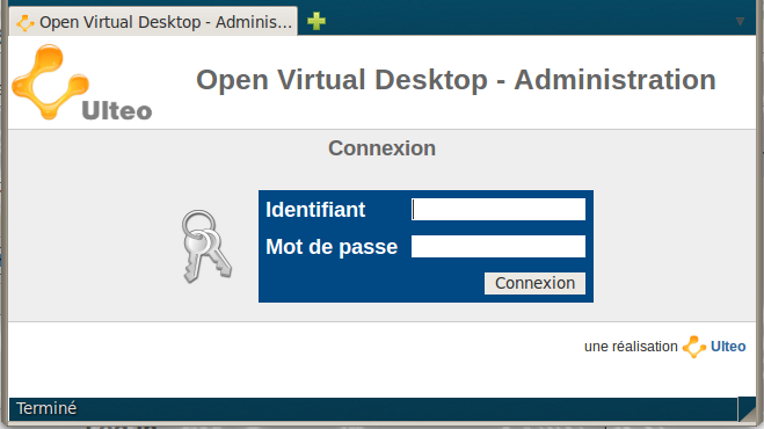Click the Mot de passe password field

pyautogui.click(x=498, y=246)
